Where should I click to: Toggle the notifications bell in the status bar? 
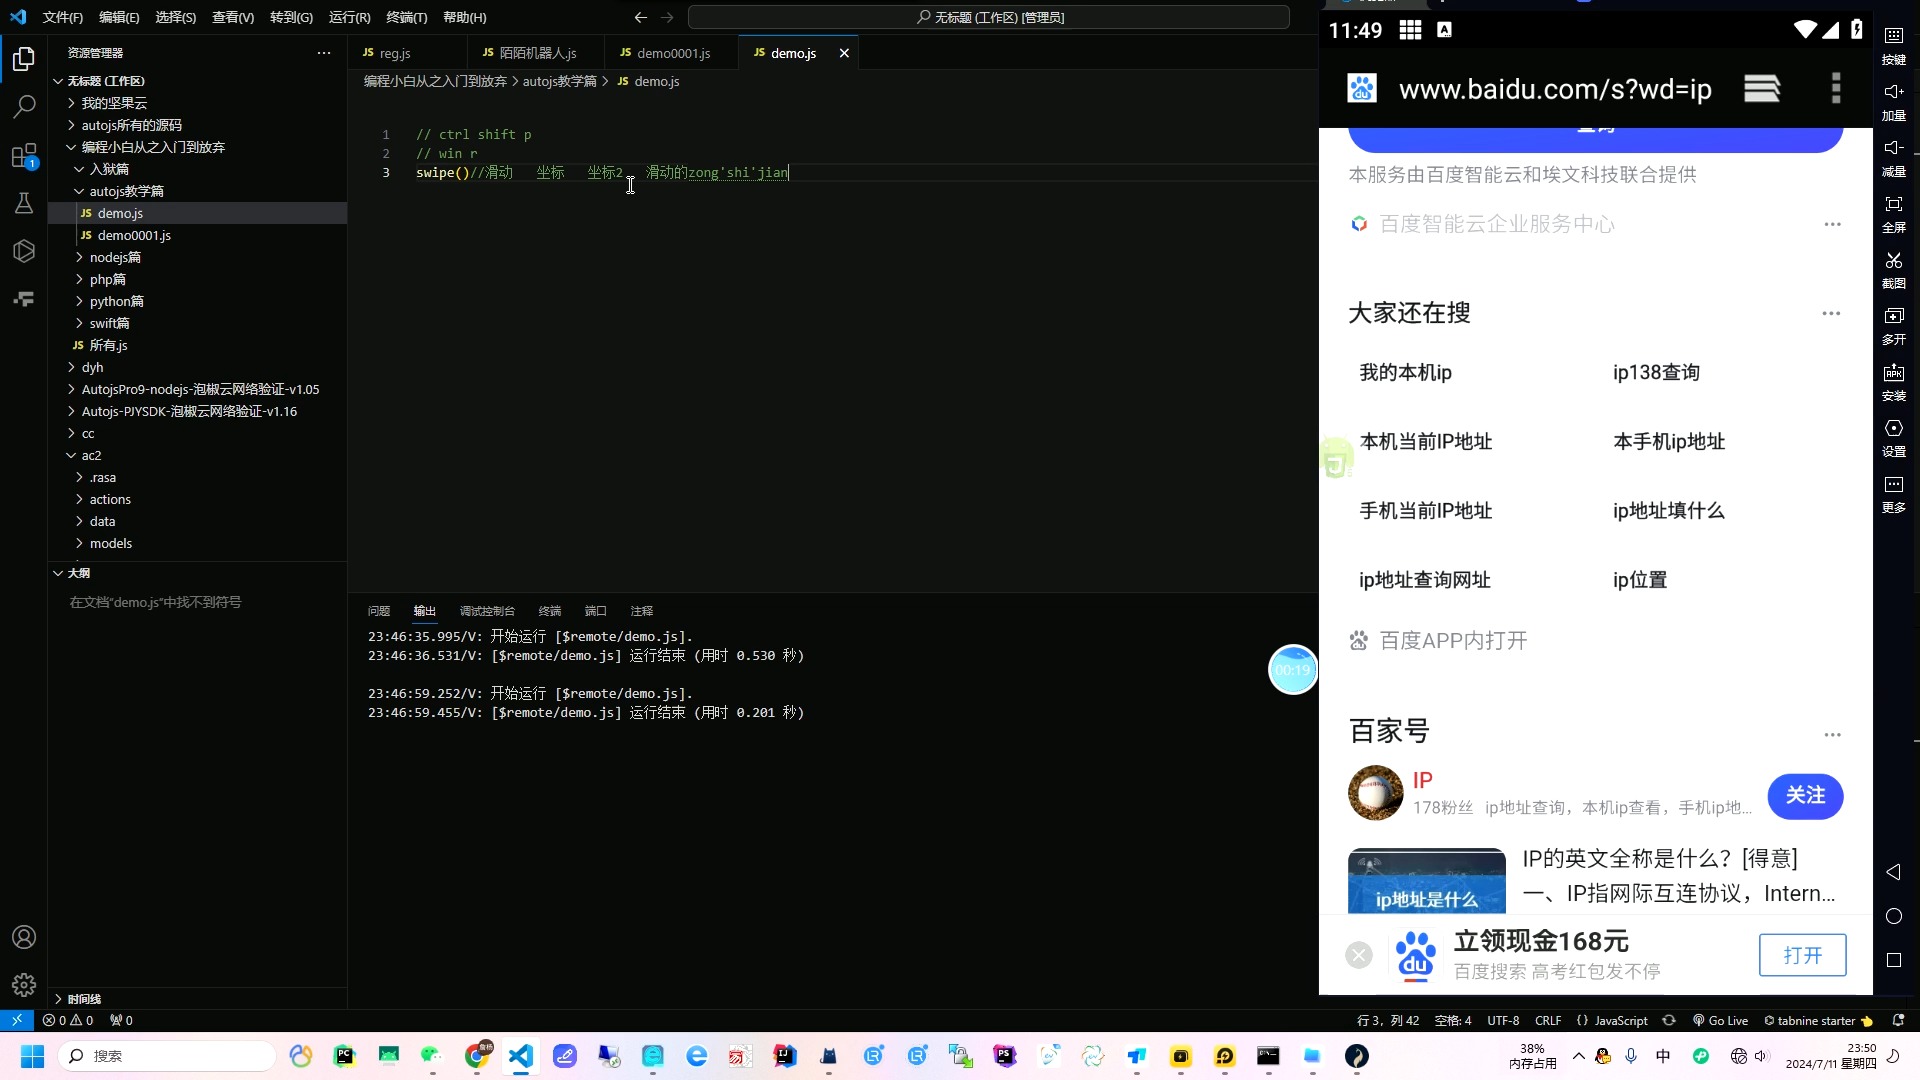point(1897,1020)
